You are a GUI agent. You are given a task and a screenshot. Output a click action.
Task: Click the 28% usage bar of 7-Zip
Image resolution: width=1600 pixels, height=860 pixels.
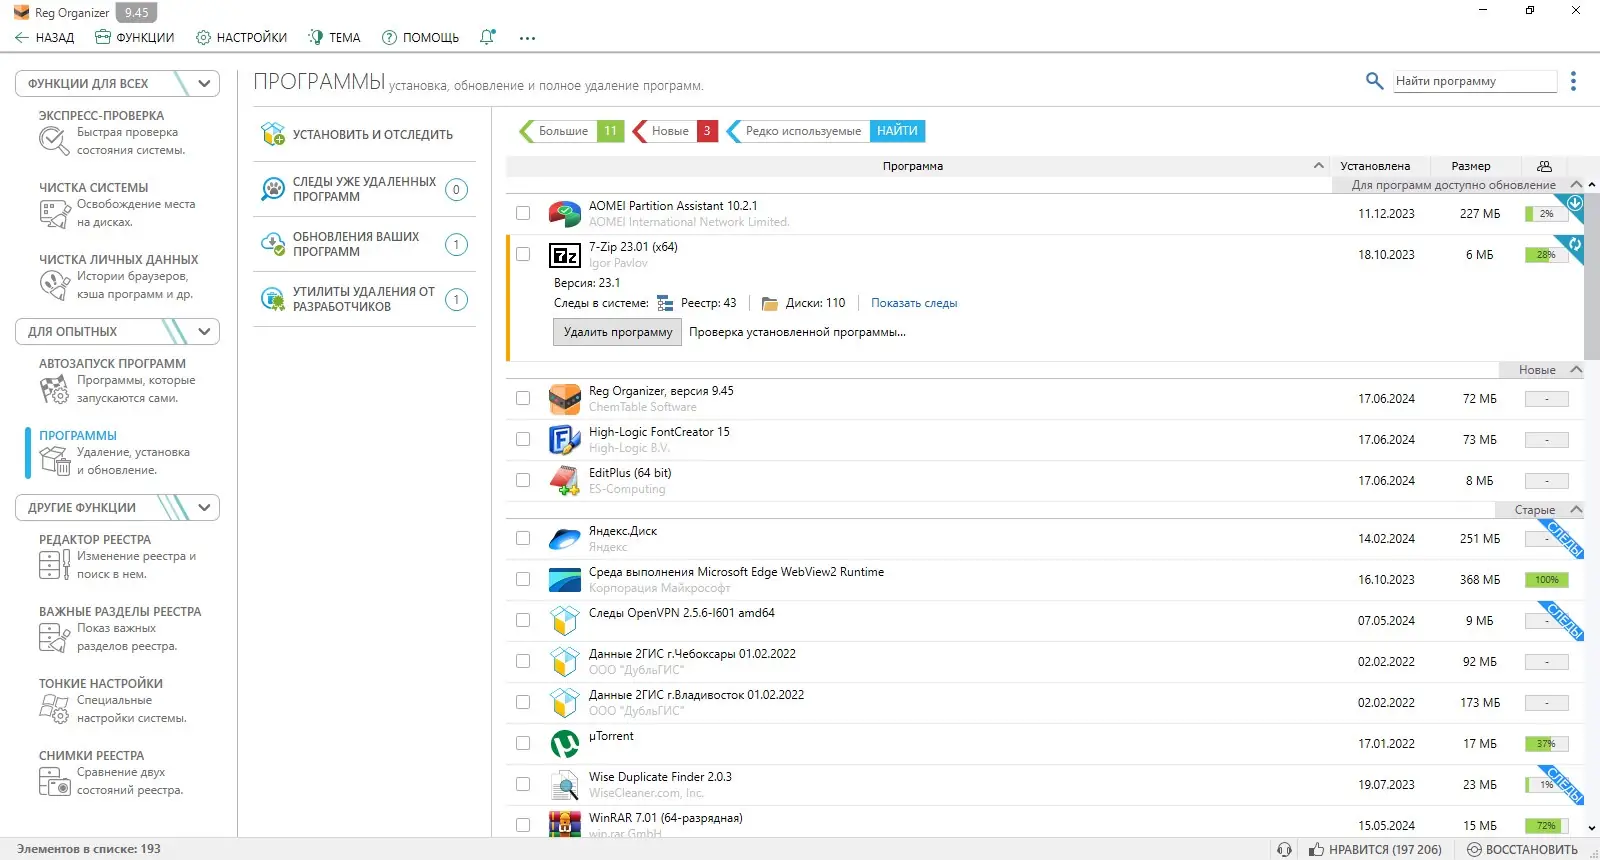1547,255
